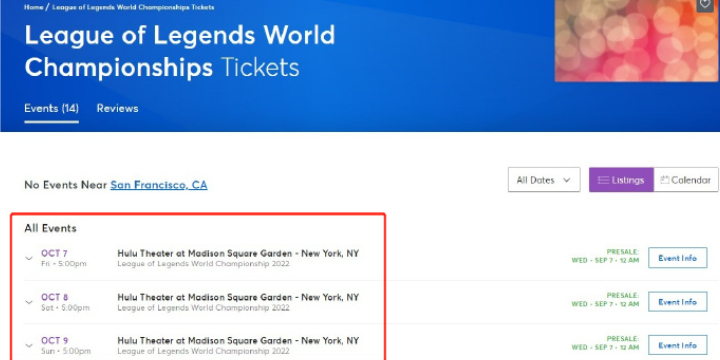Switch to Calendar view
The height and width of the screenshot is (360, 720).
coord(686,180)
